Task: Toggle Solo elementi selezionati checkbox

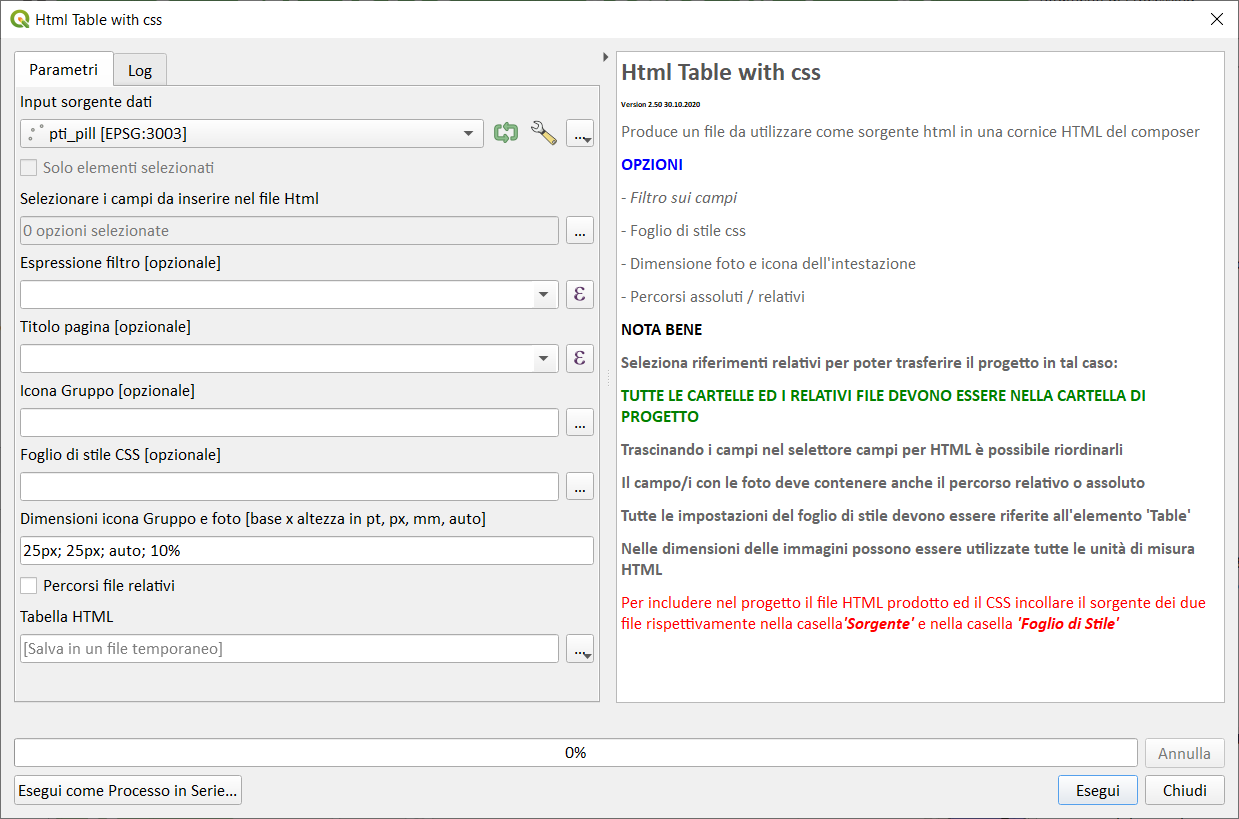Action: click(x=29, y=168)
